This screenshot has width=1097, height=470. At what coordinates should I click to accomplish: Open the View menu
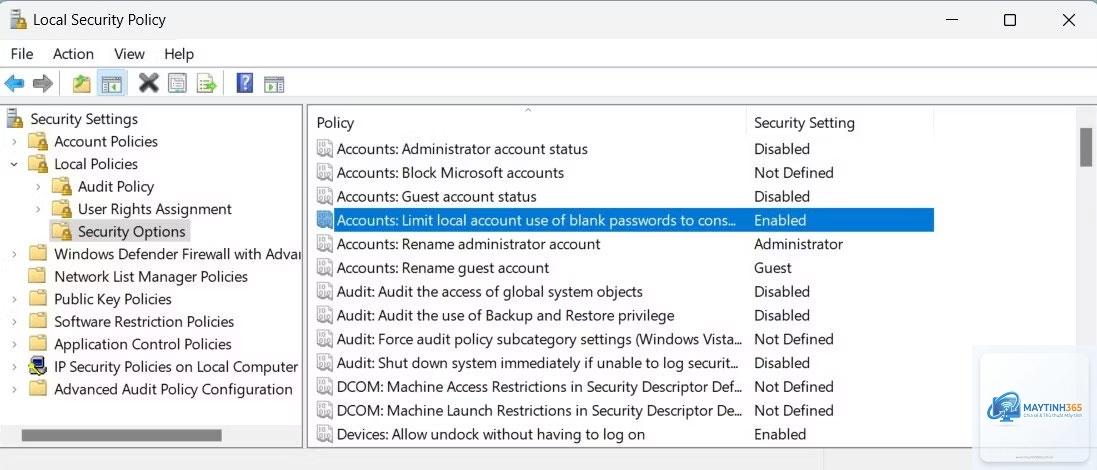[x=129, y=54]
